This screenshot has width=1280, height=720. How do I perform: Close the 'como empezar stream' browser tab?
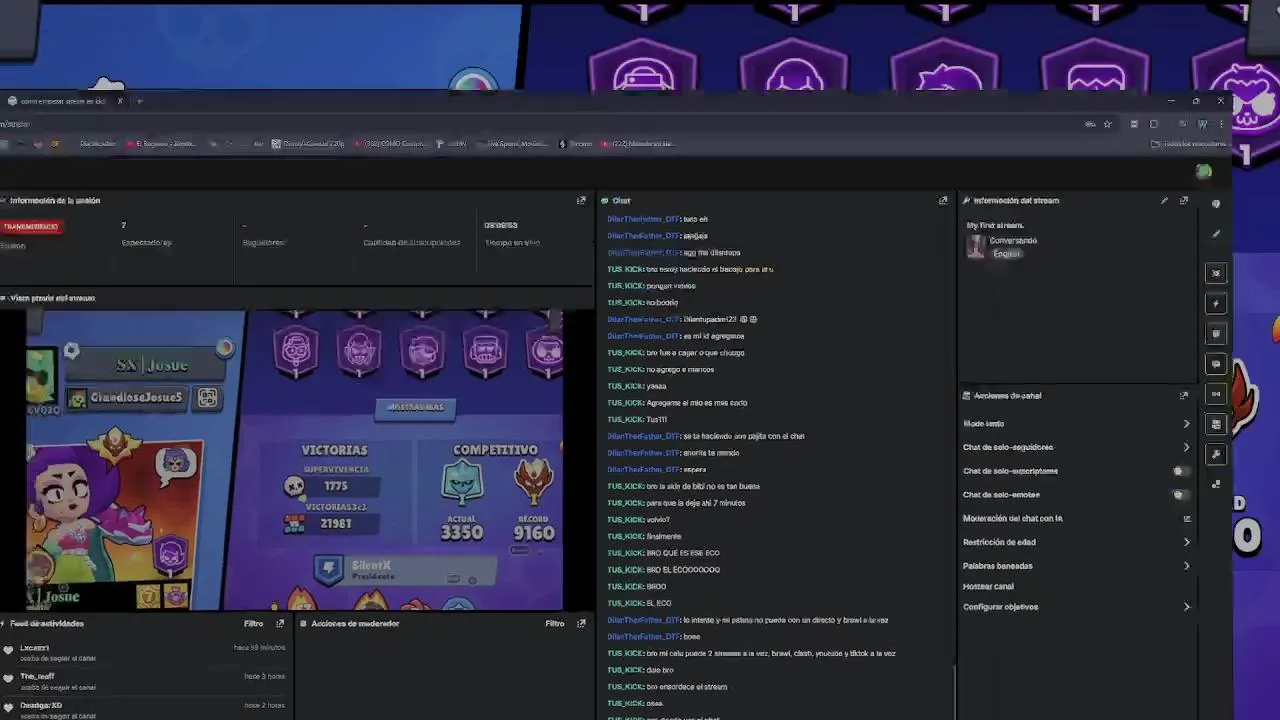pyautogui.click(x=119, y=101)
